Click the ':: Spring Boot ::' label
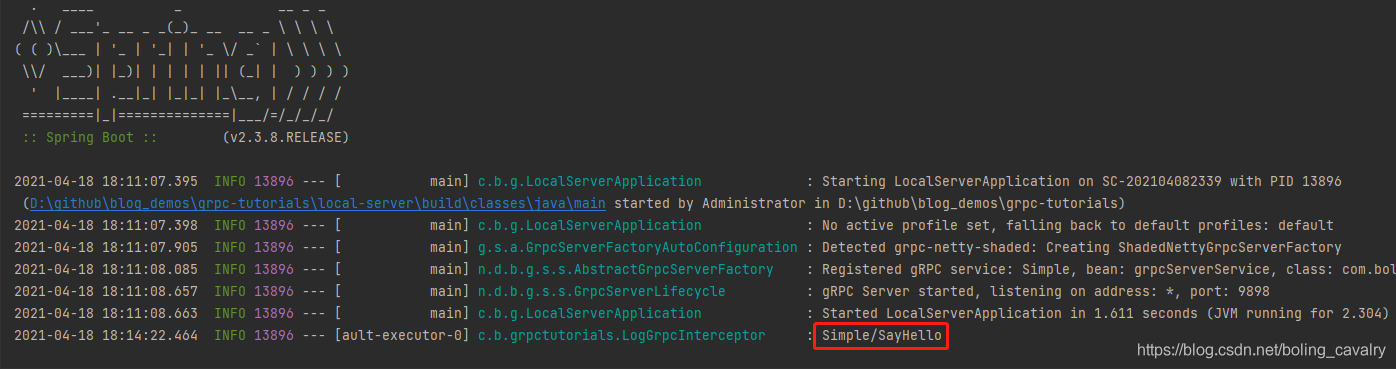 pyautogui.click(x=89, y=137)
